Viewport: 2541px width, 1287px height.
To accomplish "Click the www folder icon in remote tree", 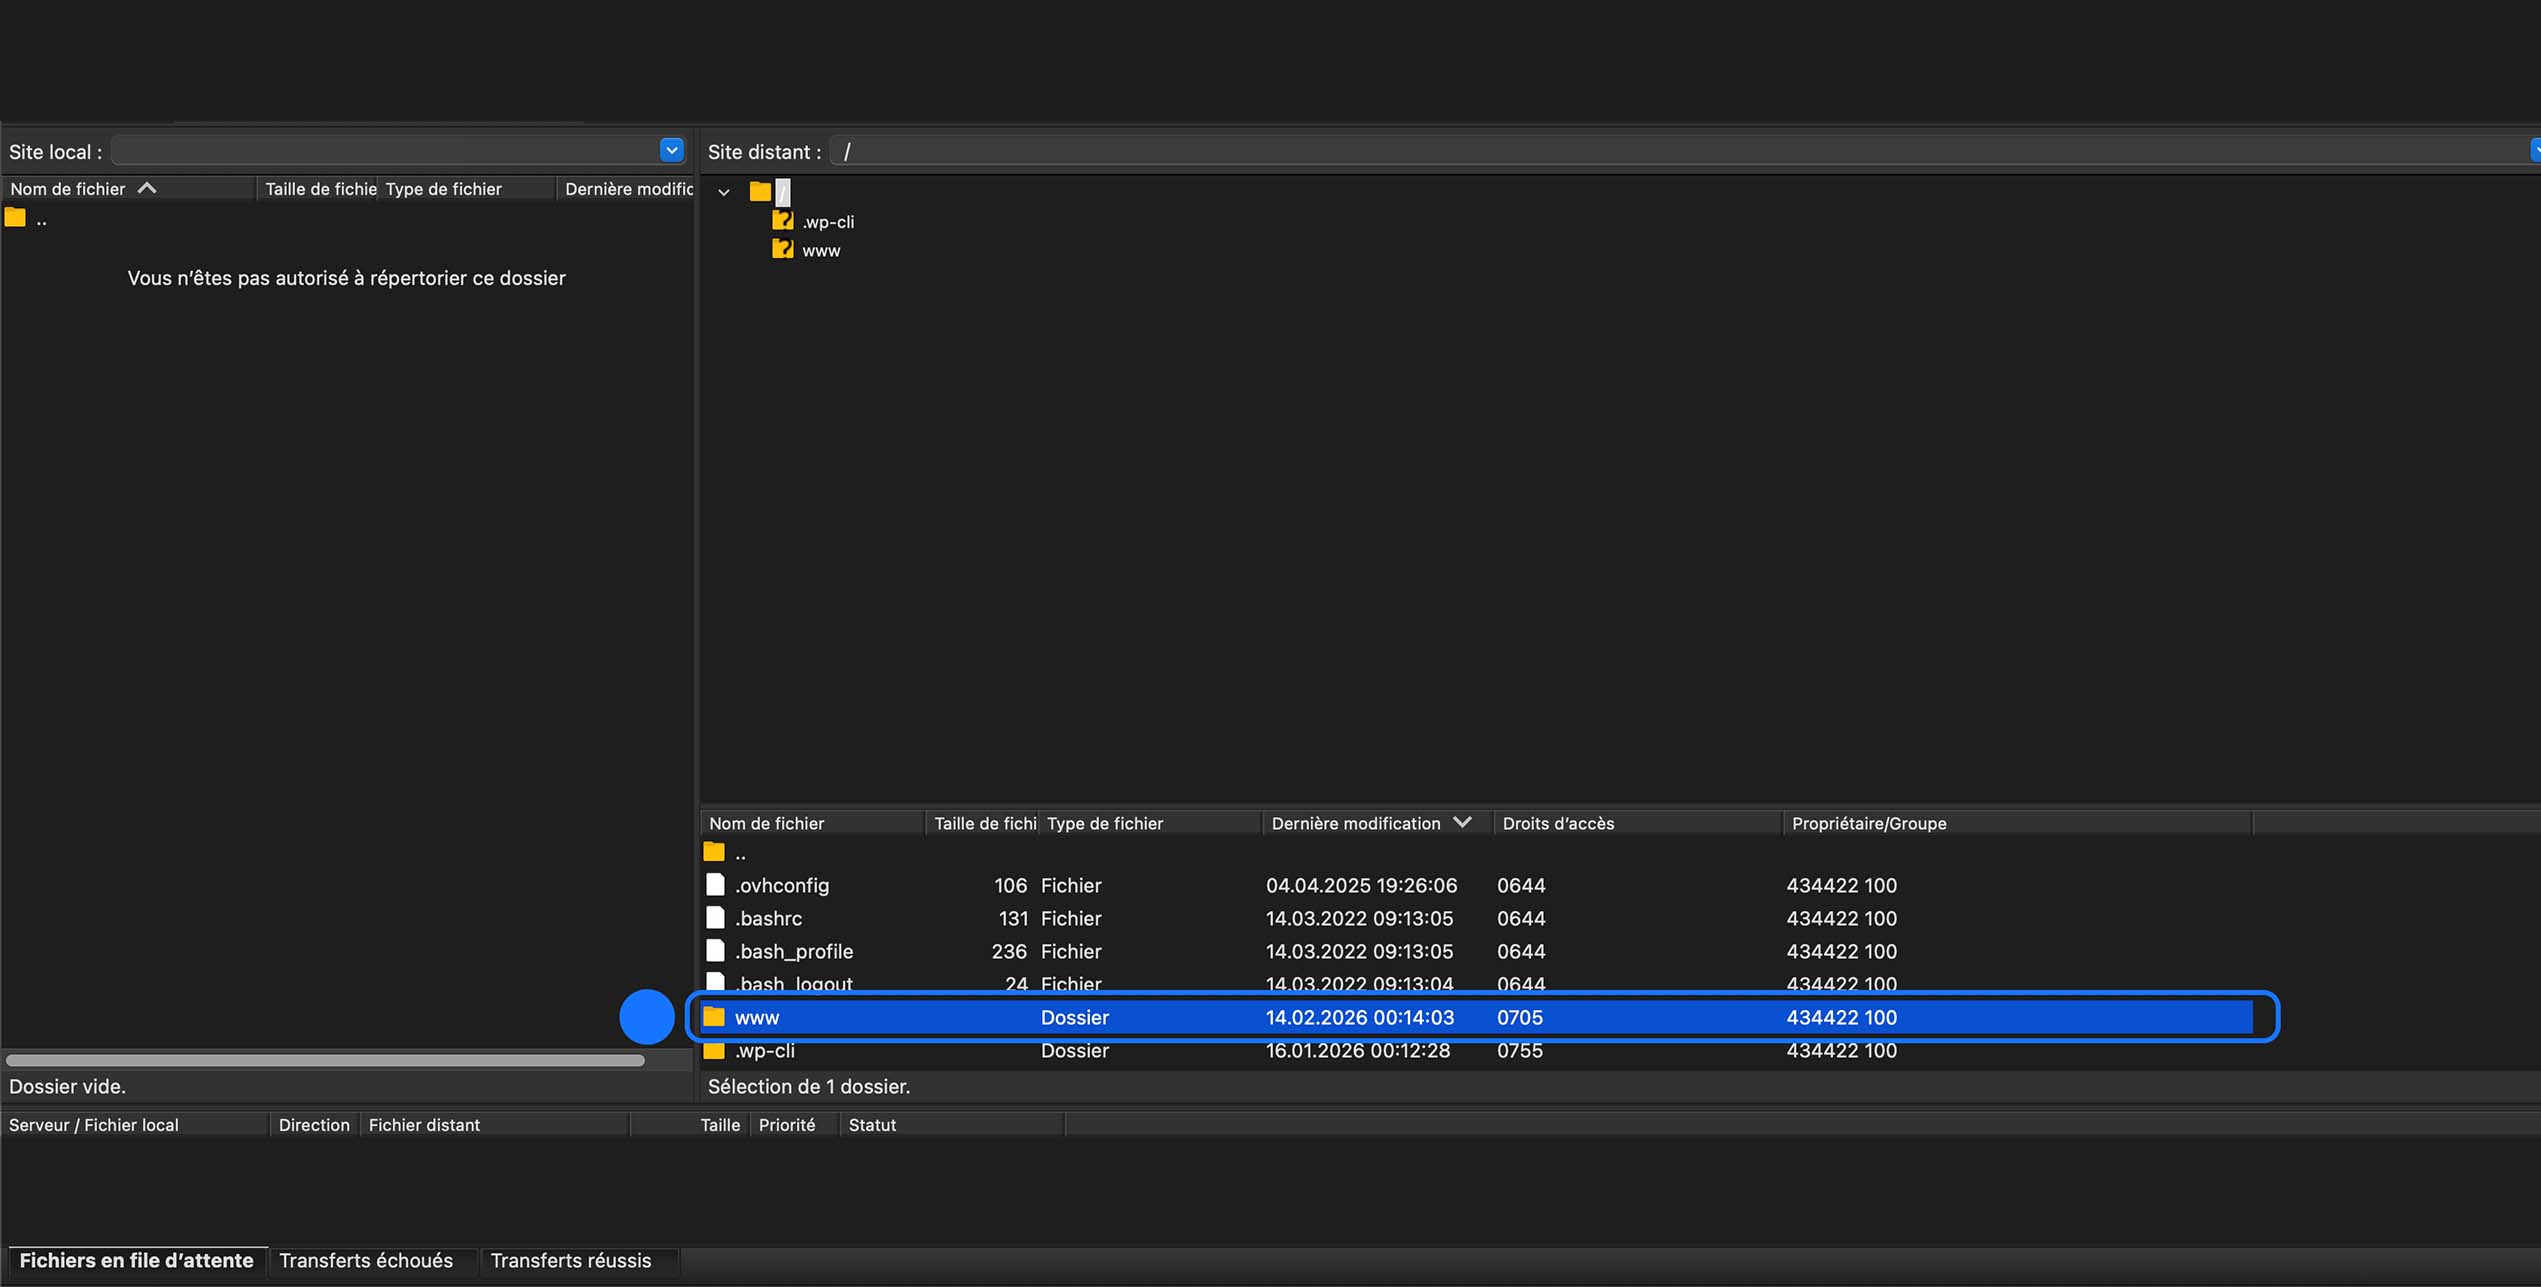I will tap(782, 250).
